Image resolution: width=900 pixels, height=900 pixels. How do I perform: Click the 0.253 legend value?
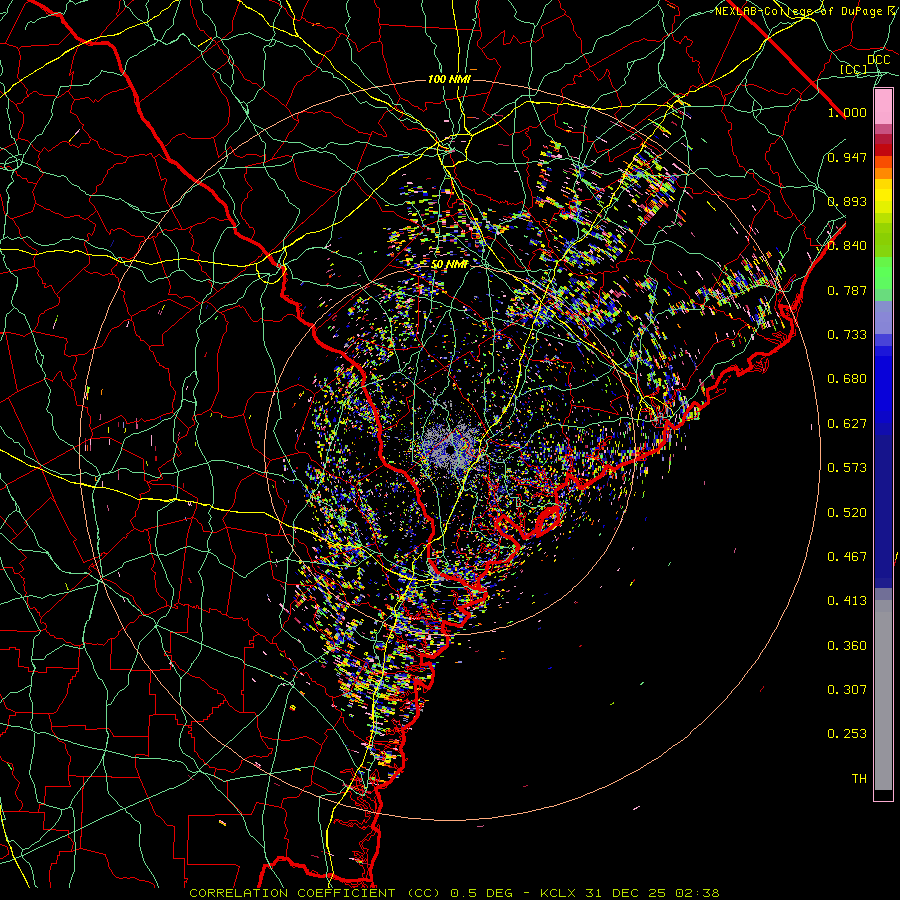click(x=847, y=734)
